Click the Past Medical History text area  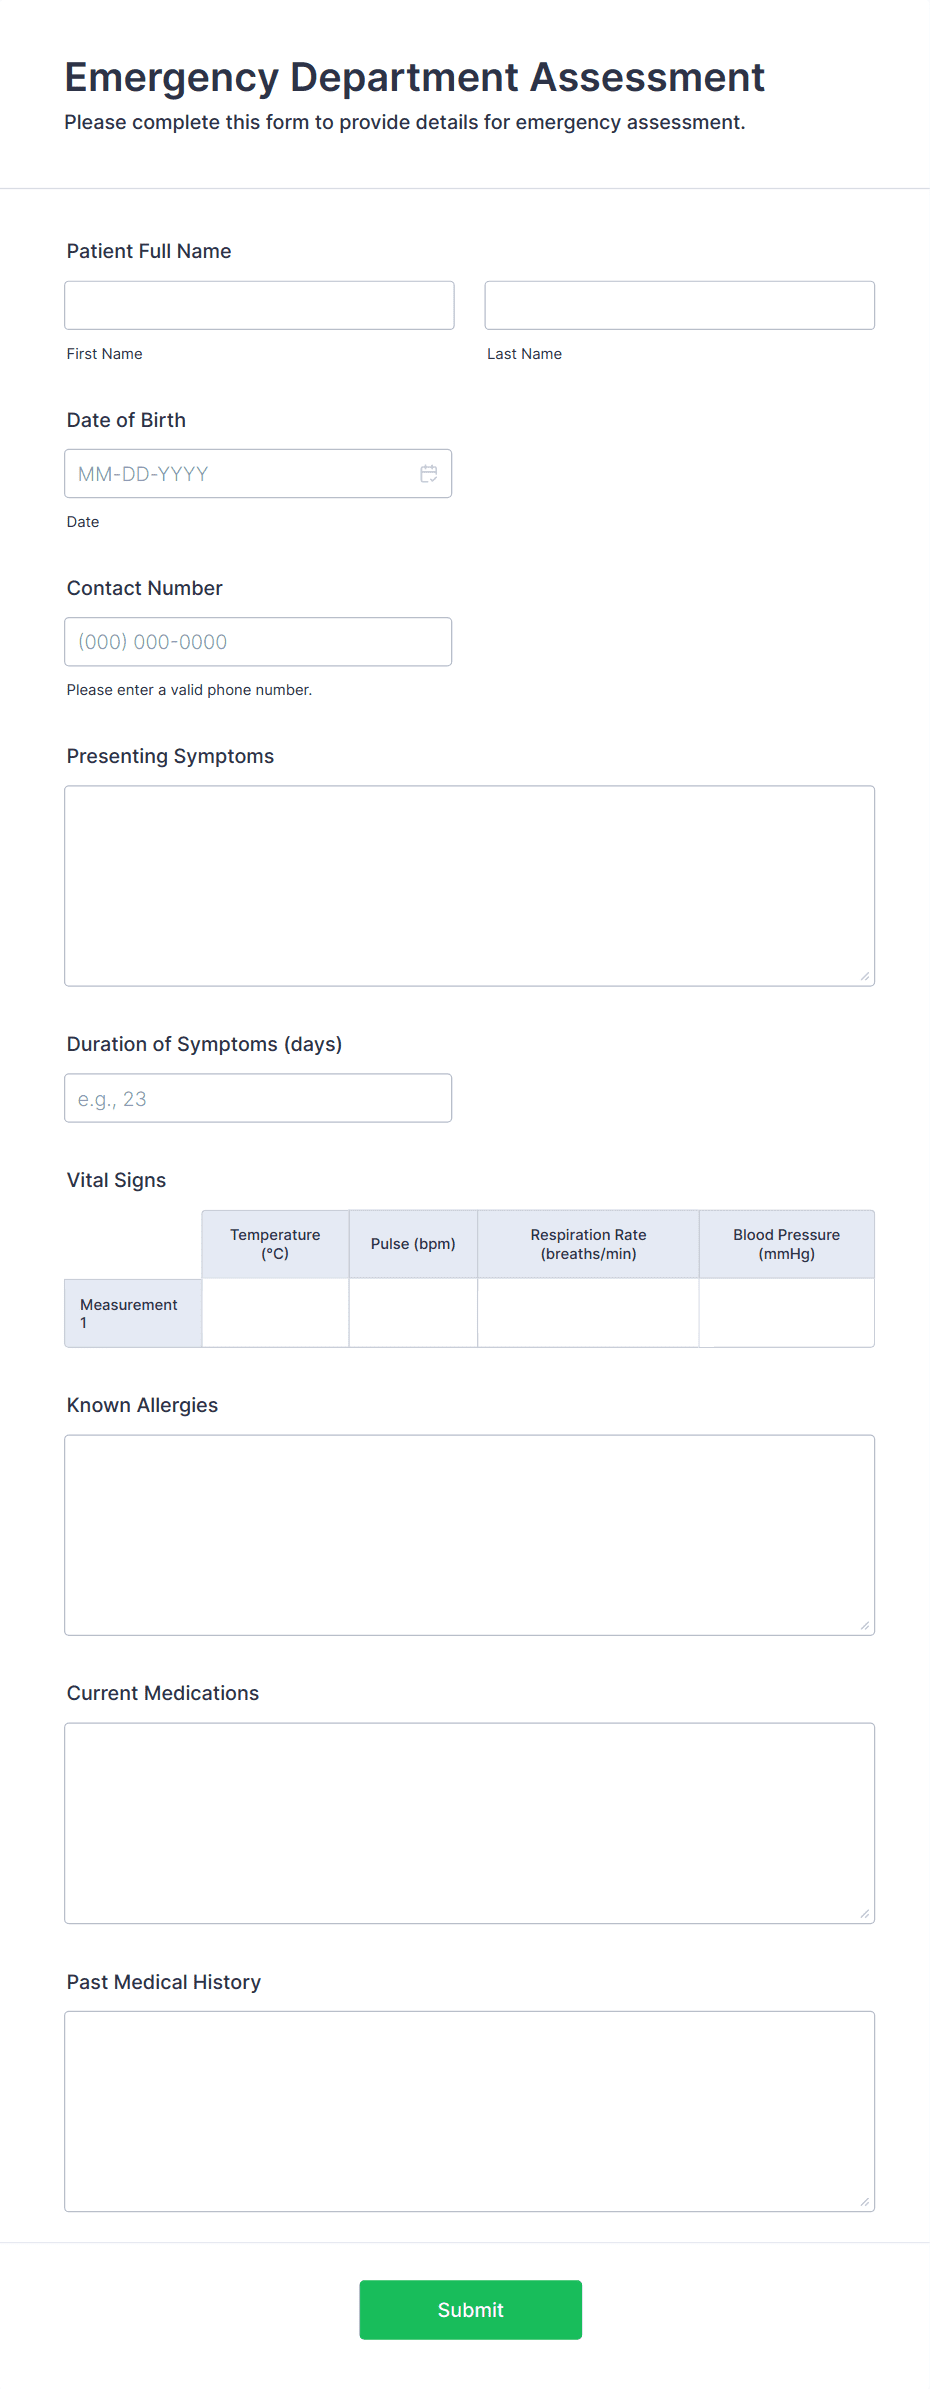point(469,2110)
